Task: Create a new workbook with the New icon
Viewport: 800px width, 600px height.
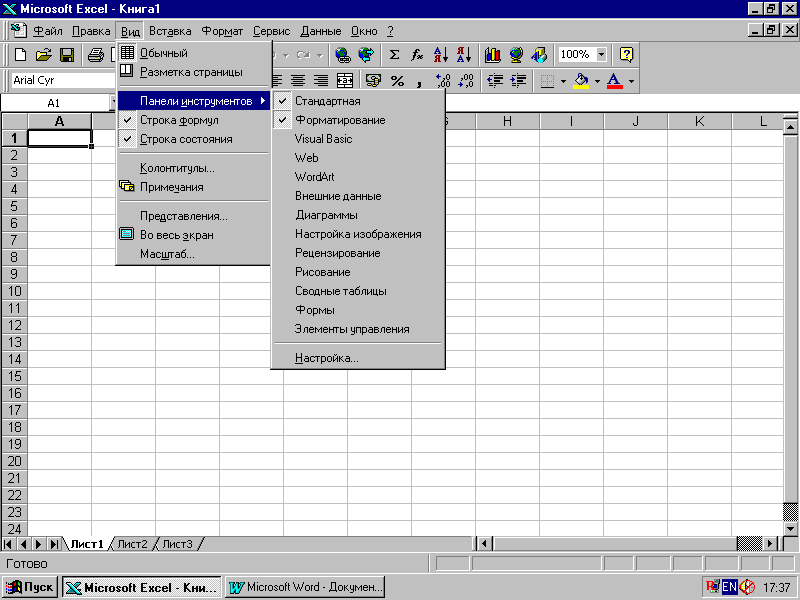Action: point(20,55)
